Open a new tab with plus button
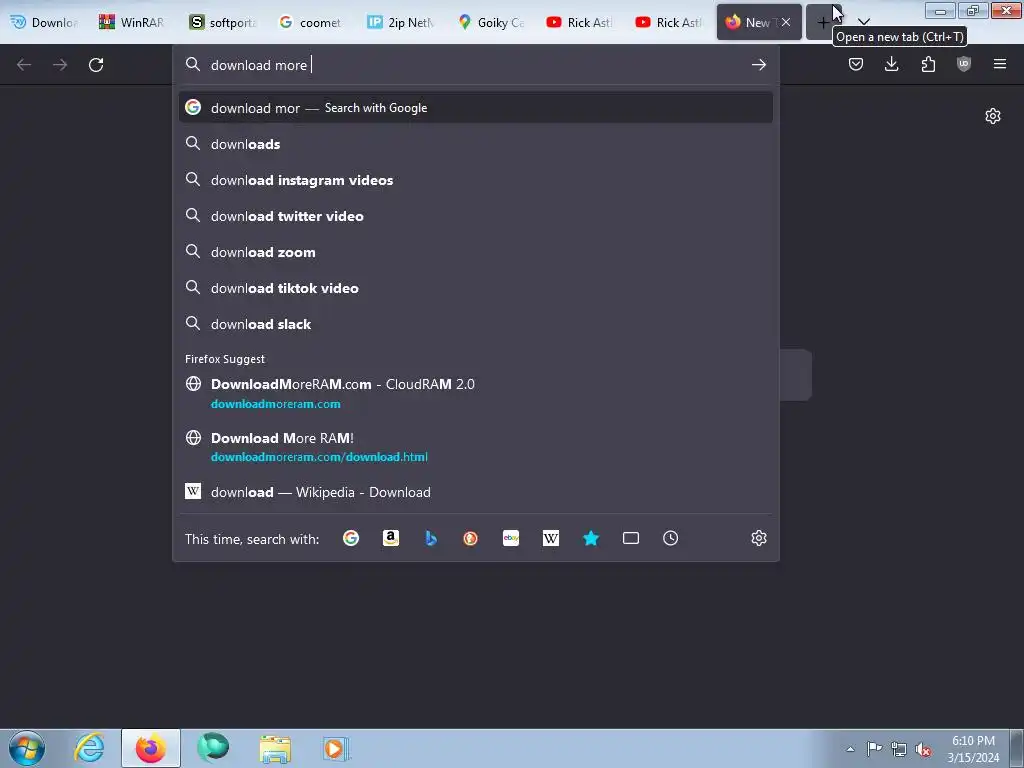The image size is (1024, 768). [x=823, y=22]
